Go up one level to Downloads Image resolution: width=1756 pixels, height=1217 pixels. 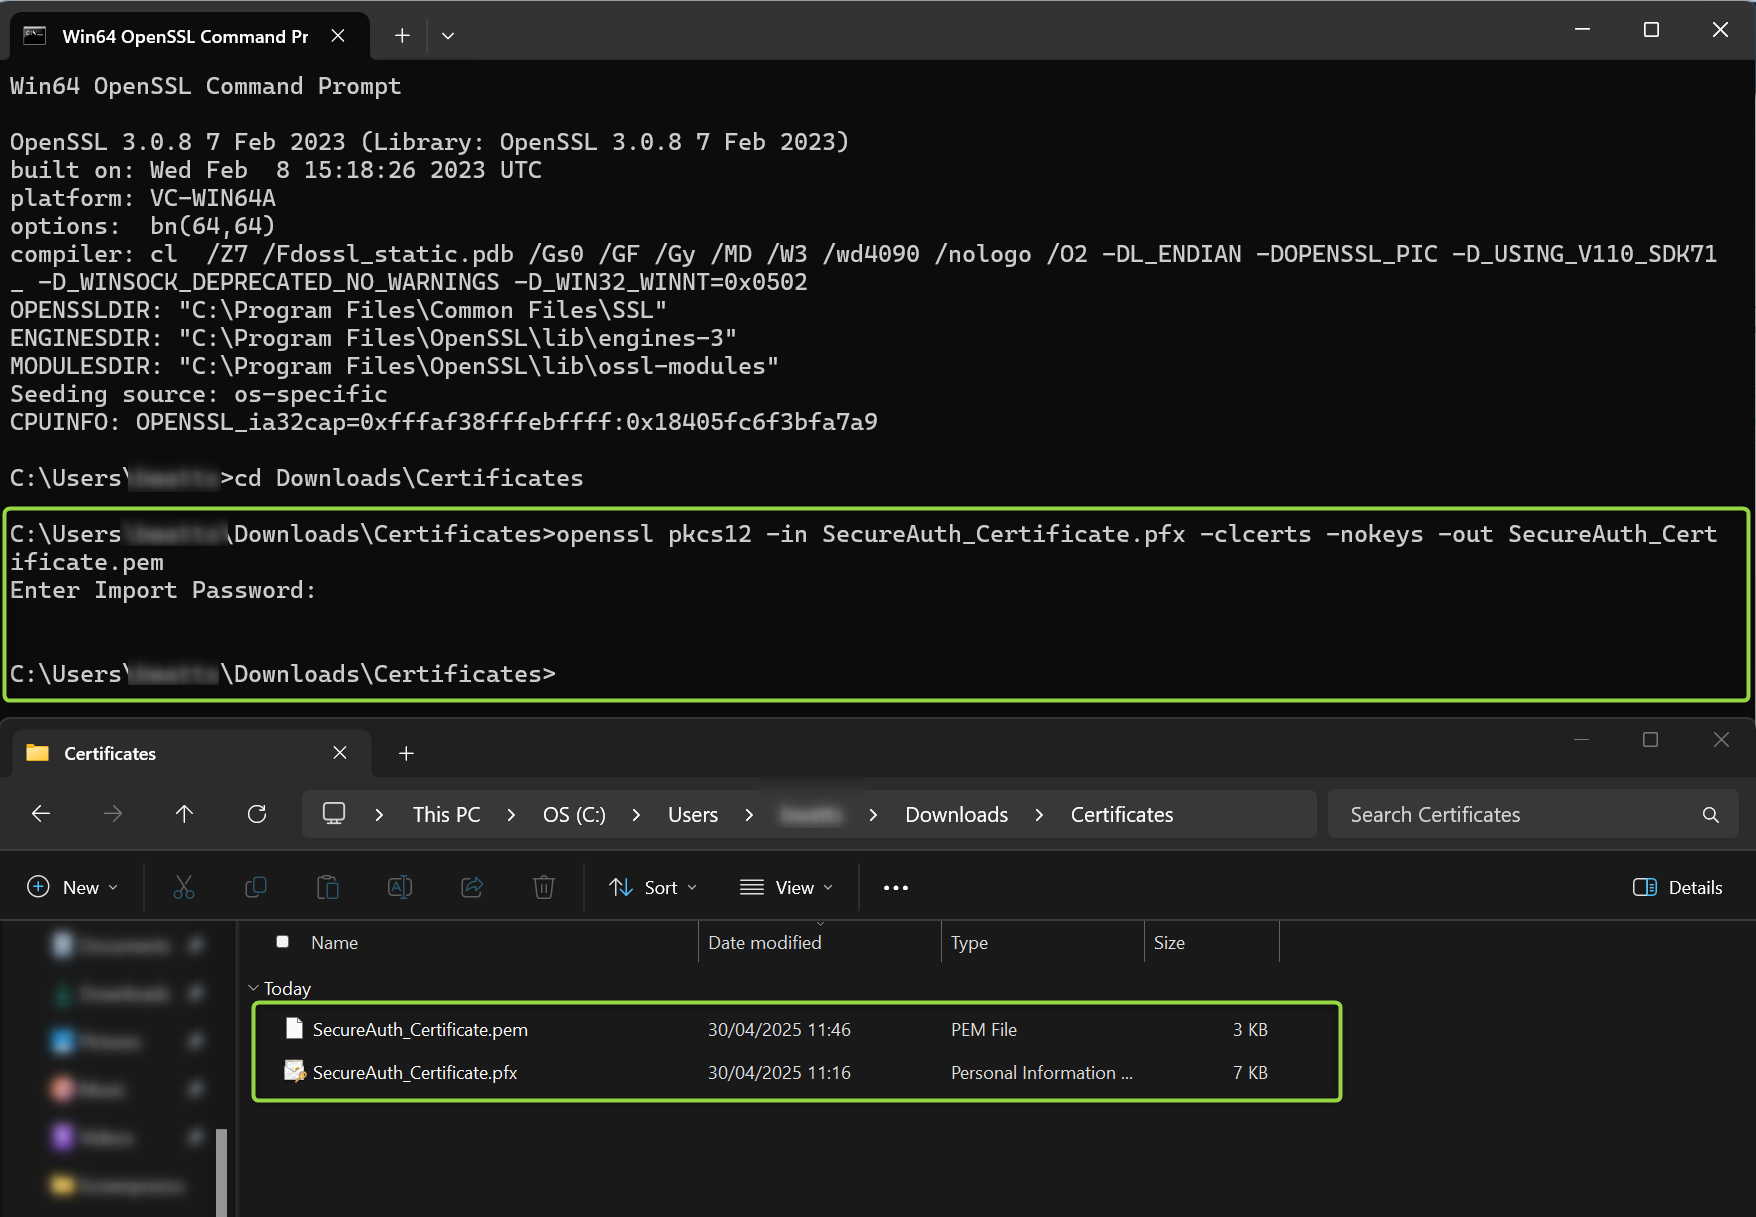pos(185,814)
